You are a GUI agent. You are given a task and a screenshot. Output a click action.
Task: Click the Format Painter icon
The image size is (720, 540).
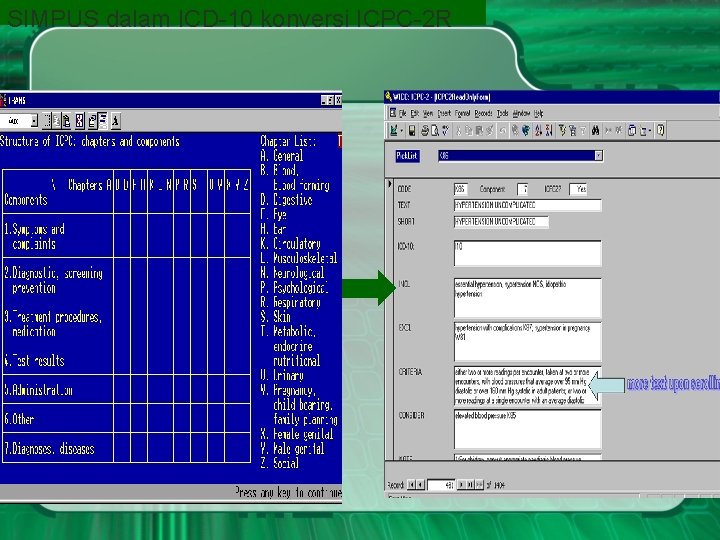(x=489, y=130)
